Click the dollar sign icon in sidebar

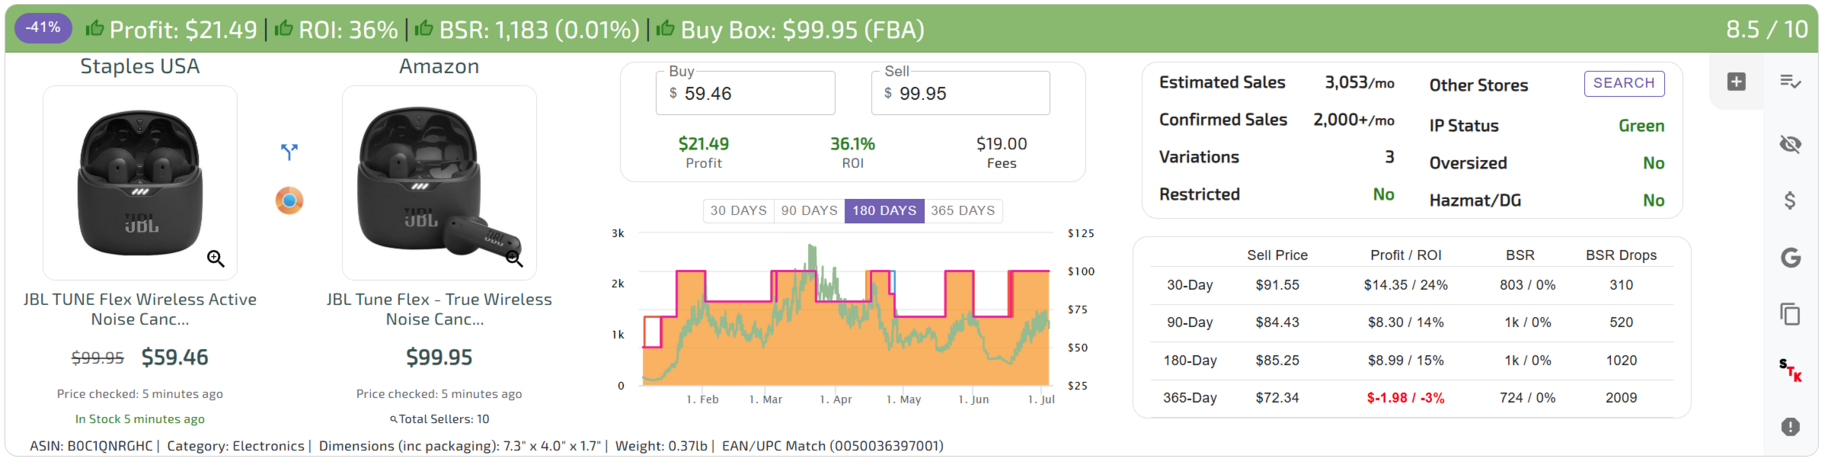(1790, 201)
